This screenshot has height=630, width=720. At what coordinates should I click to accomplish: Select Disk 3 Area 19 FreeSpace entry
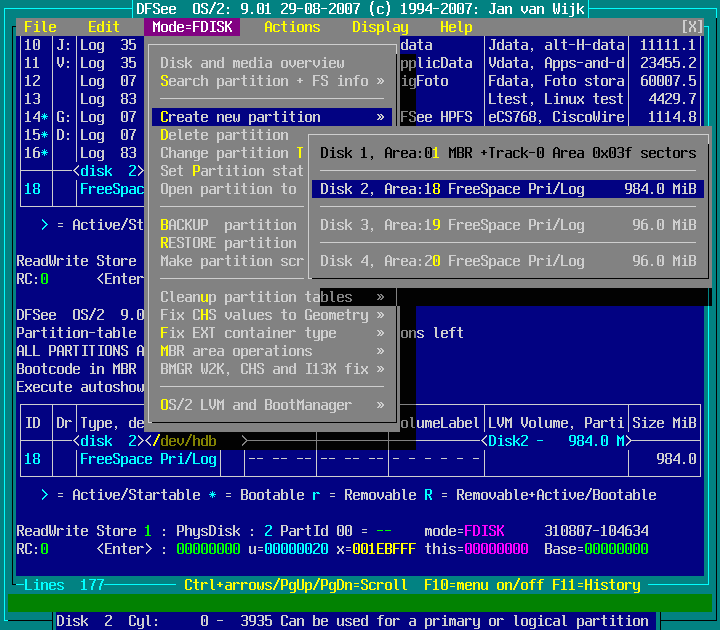tap(507, 225)
